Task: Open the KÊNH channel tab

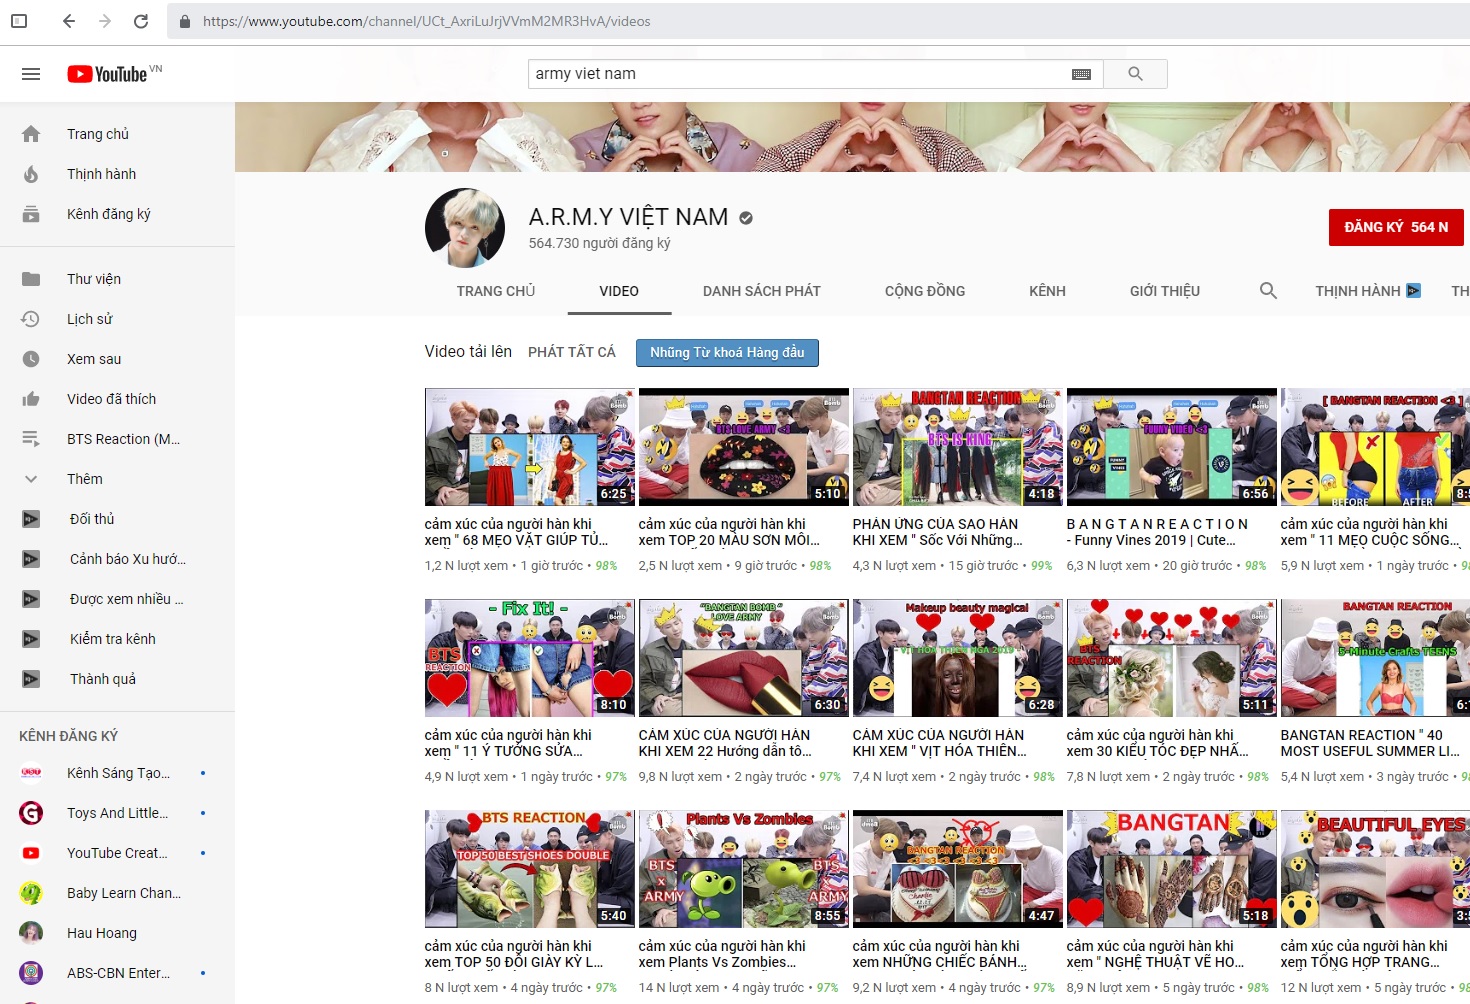Action: [1047, 291]
